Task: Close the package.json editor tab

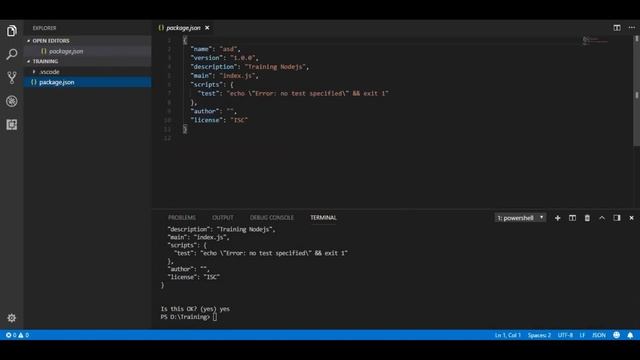Action: 207,28
